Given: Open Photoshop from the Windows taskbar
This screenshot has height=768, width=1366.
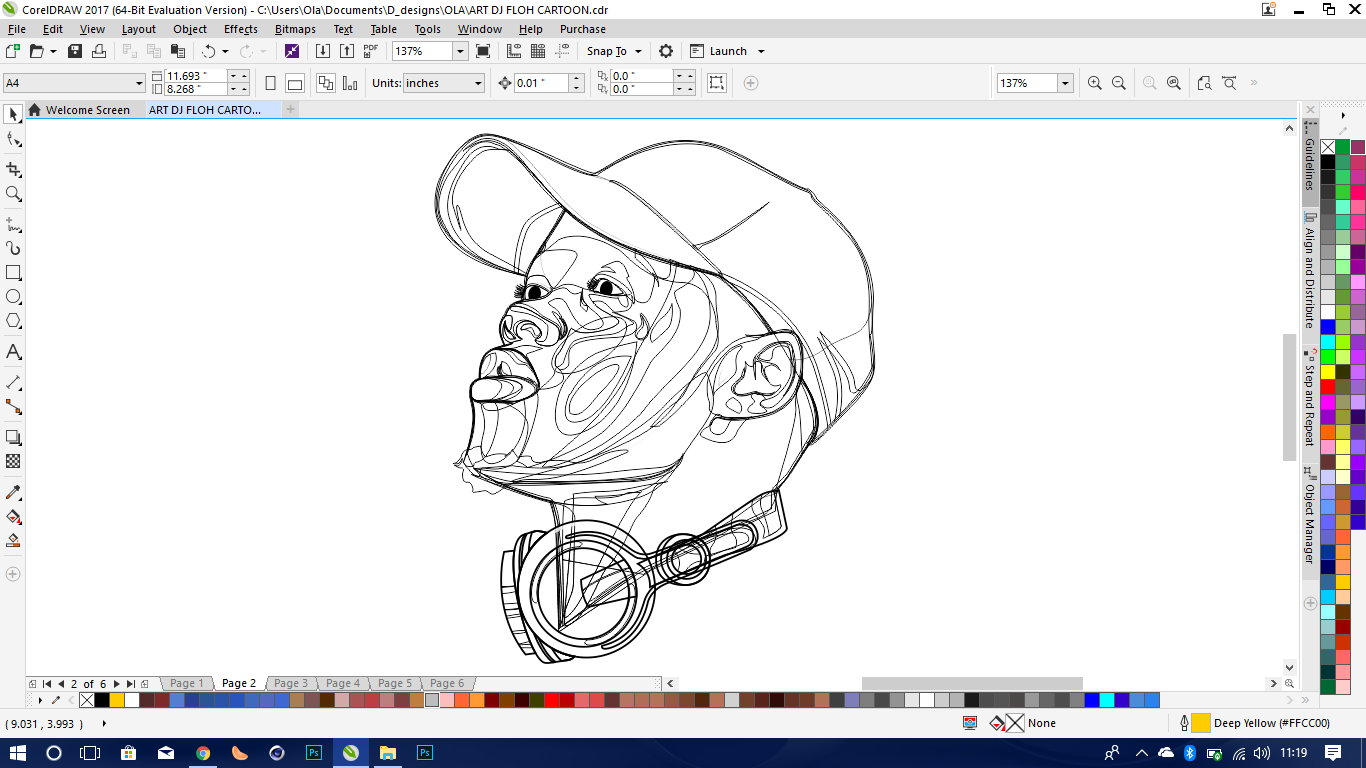Looking at the screenshot, I should [313, 752].
